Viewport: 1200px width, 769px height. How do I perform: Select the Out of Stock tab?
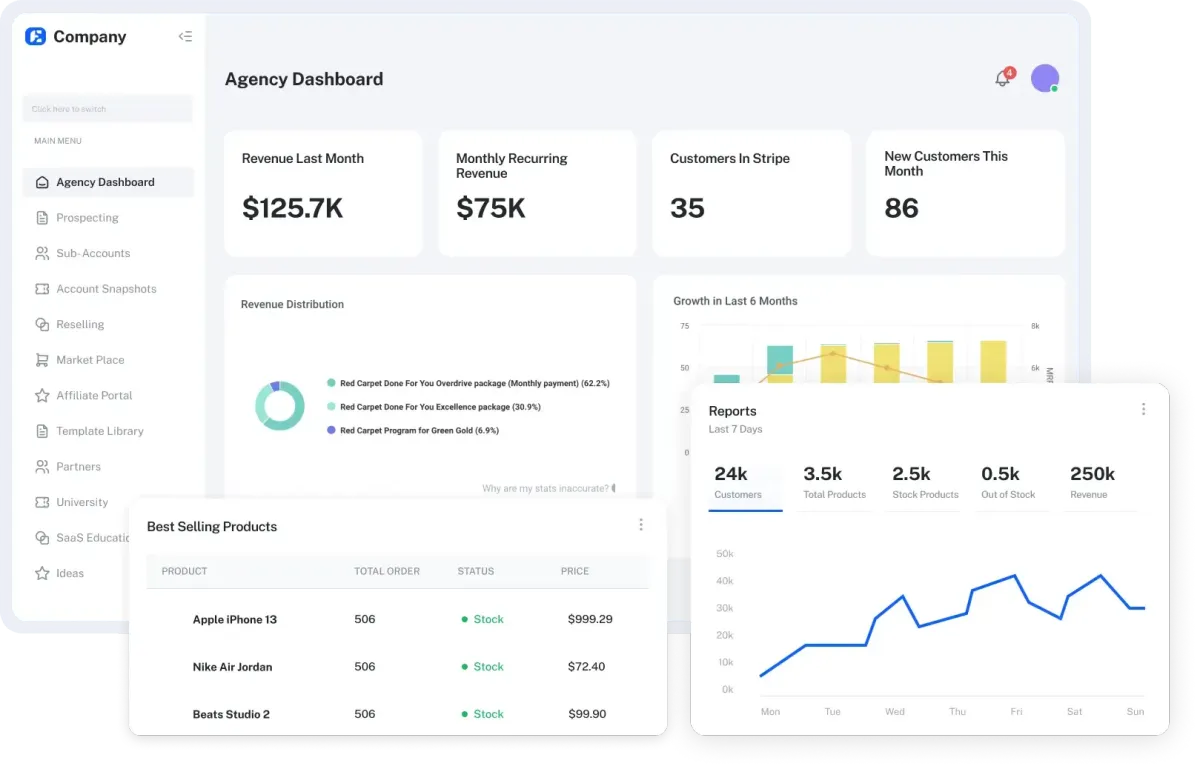click(x=1007, y=483)
